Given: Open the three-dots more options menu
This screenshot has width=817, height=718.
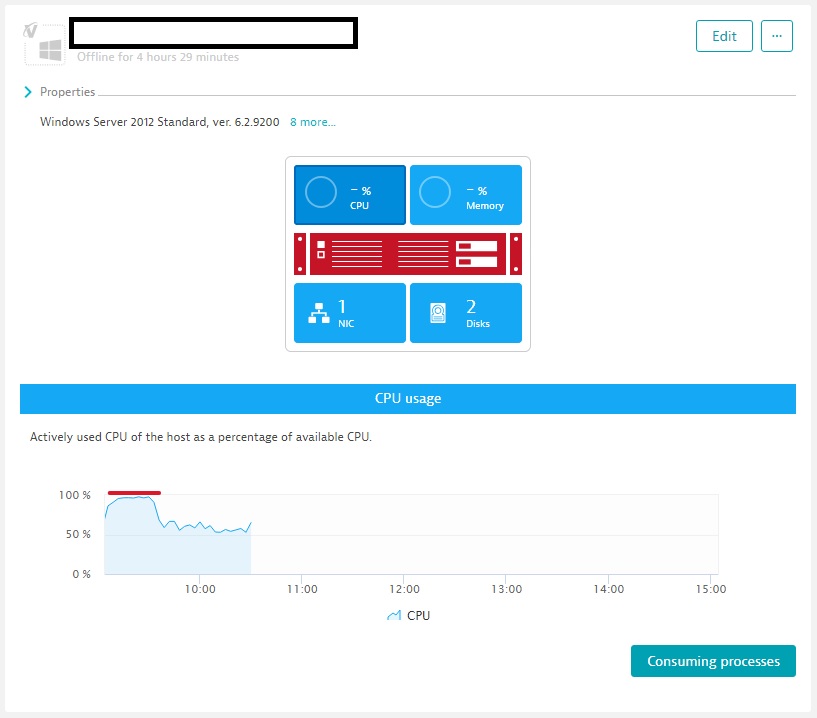Looking at the screenshot, I should [x=777, y=36].
